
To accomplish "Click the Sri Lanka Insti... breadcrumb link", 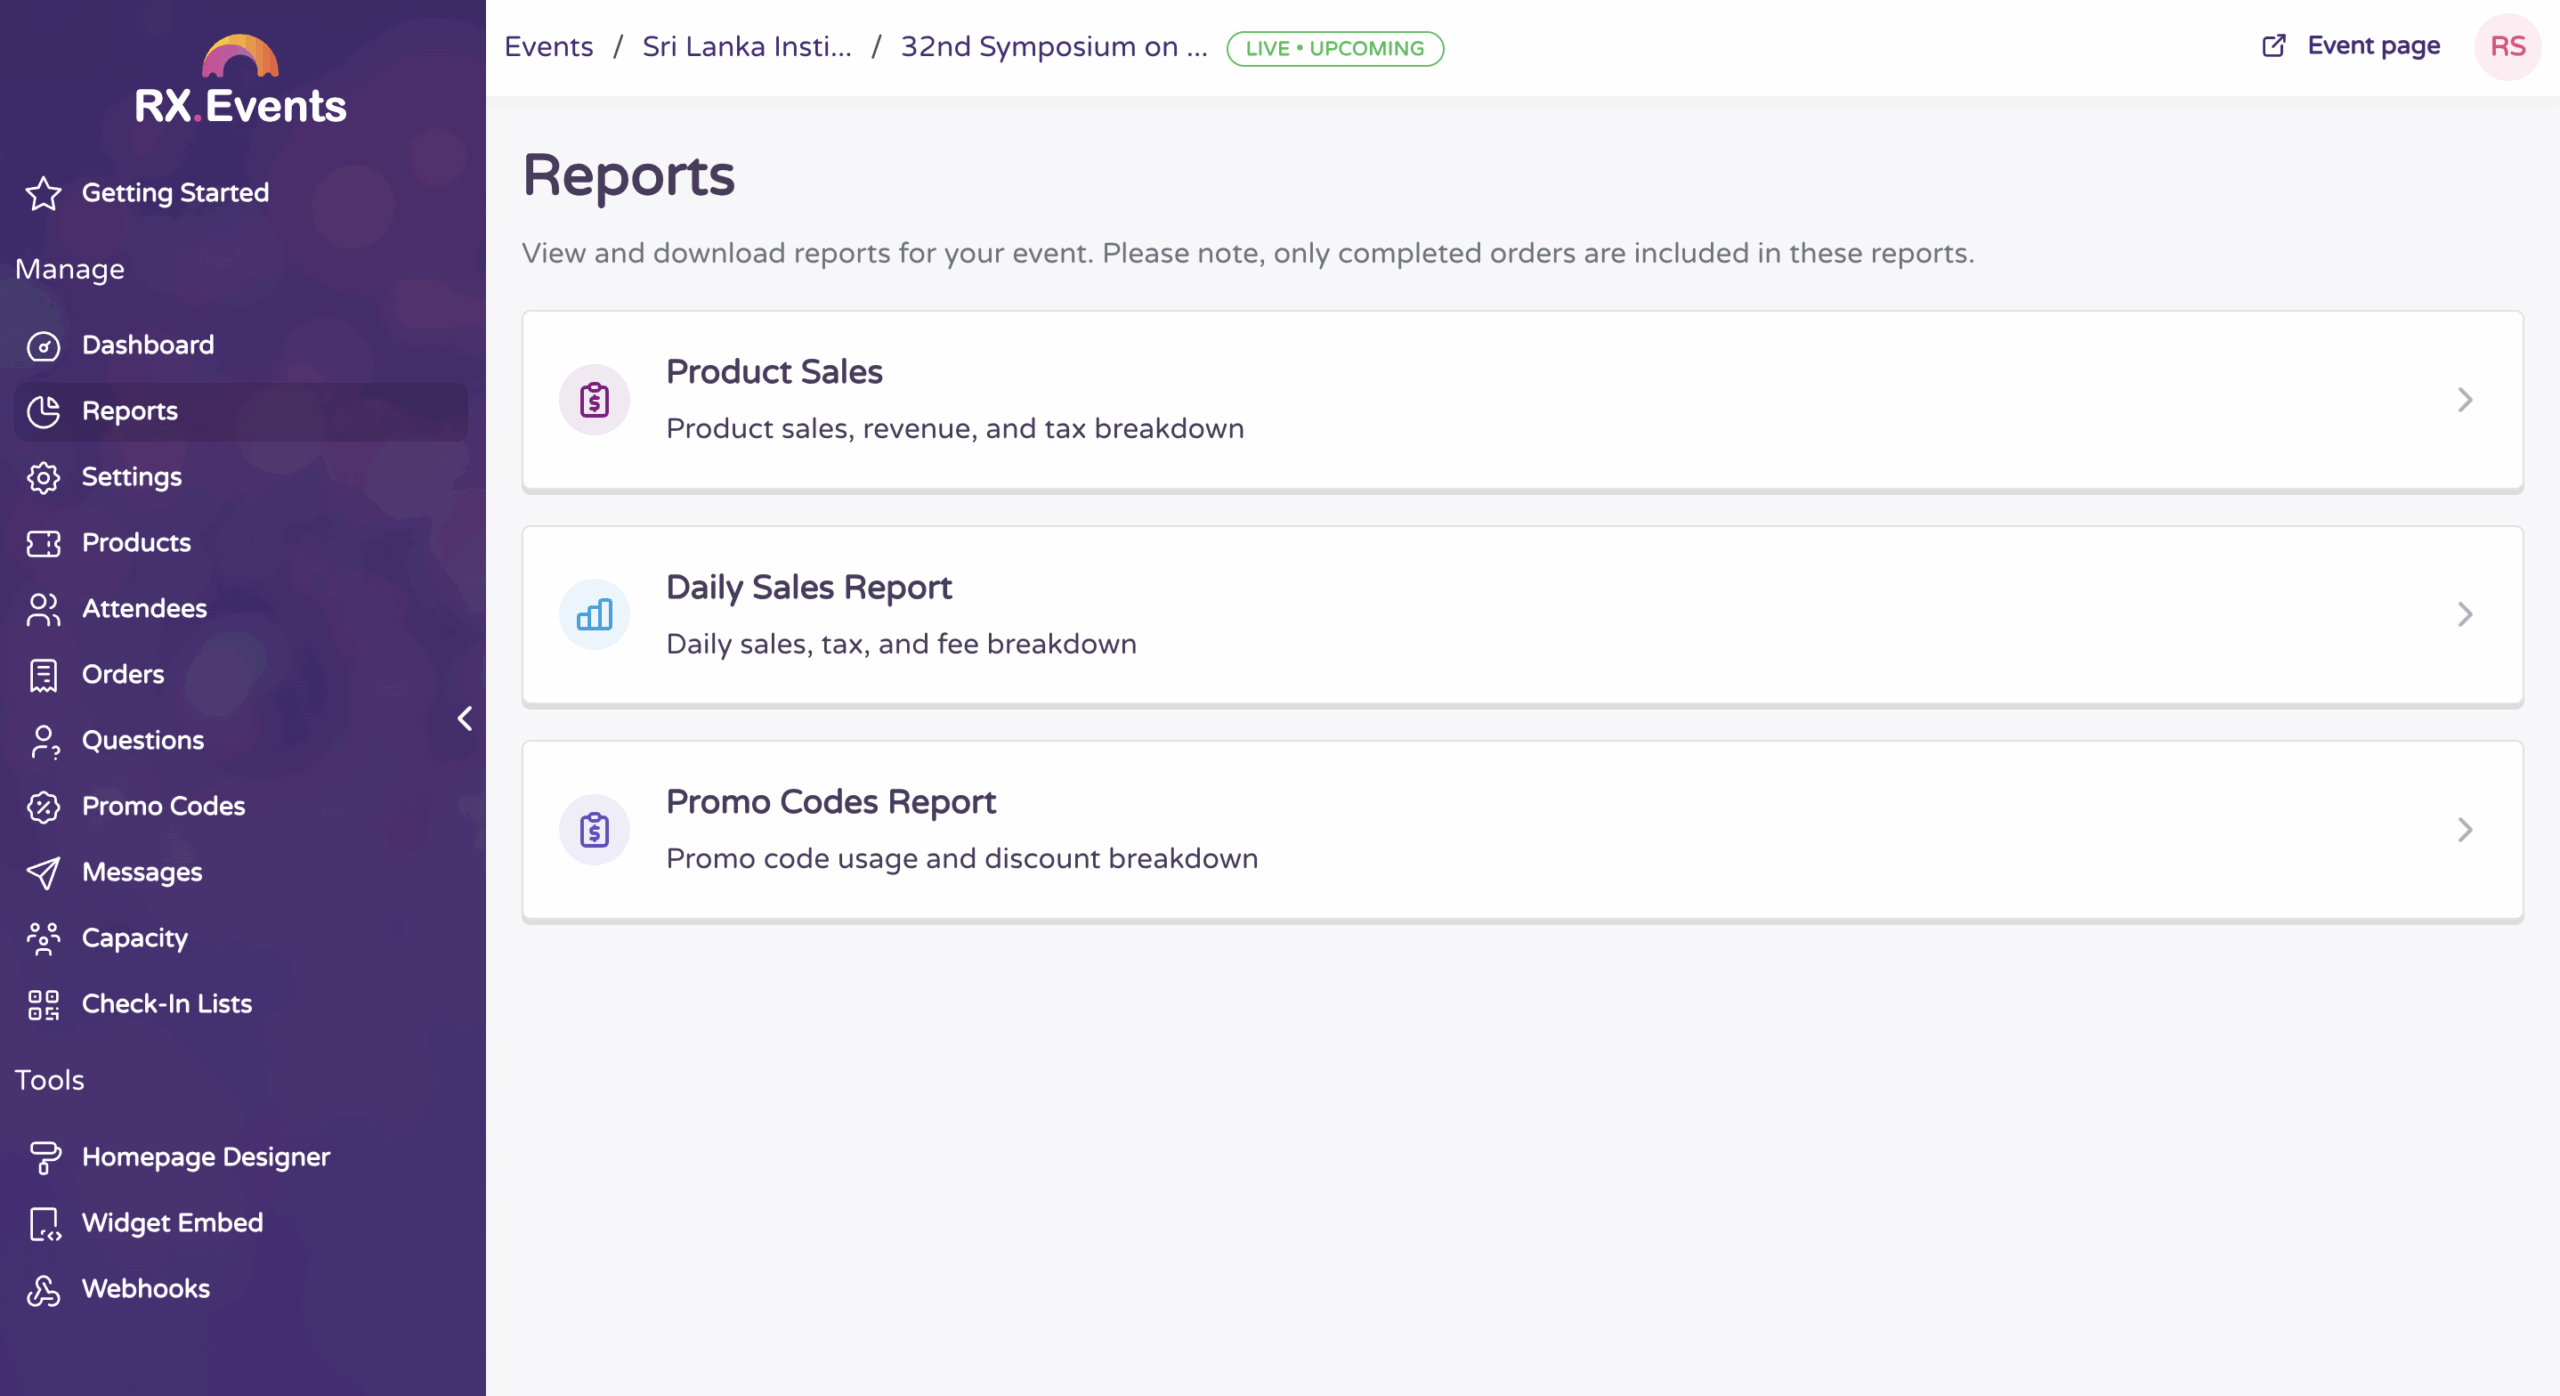I will [746, 47].
